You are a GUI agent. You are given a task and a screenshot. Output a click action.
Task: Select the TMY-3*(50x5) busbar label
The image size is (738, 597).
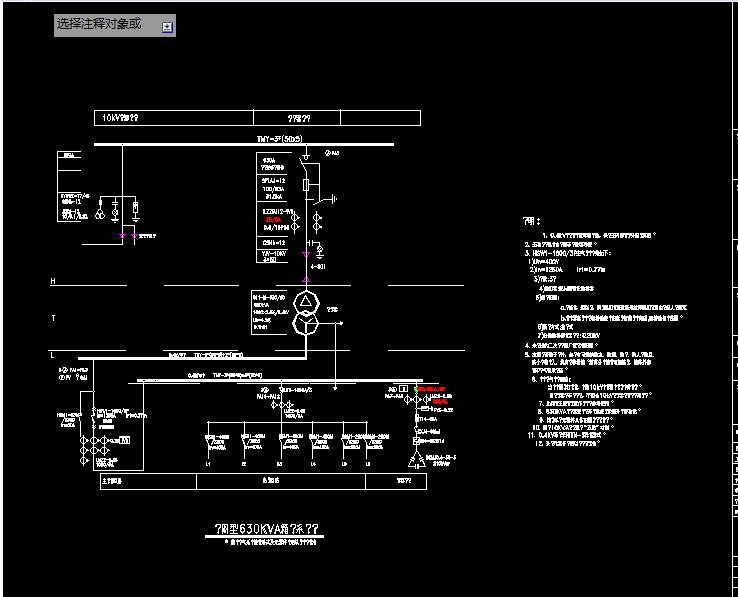click(279, 139)
